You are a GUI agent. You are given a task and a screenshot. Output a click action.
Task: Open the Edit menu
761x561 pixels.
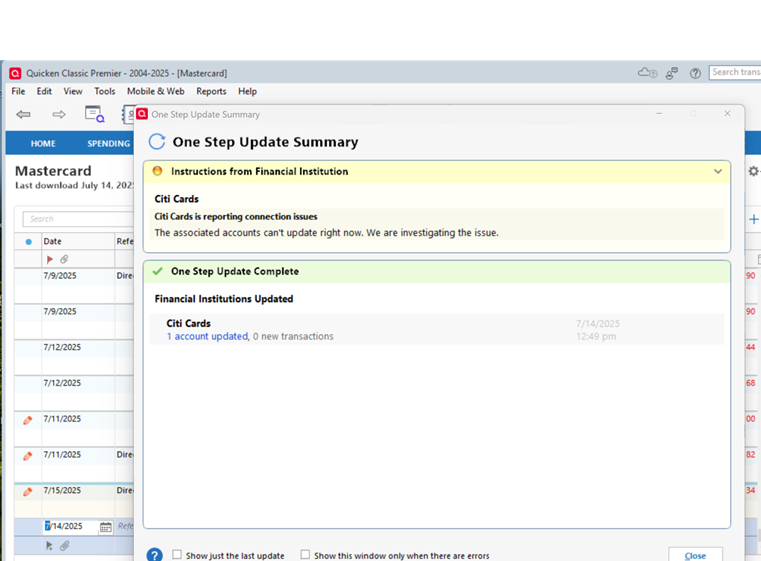point(44,91)
